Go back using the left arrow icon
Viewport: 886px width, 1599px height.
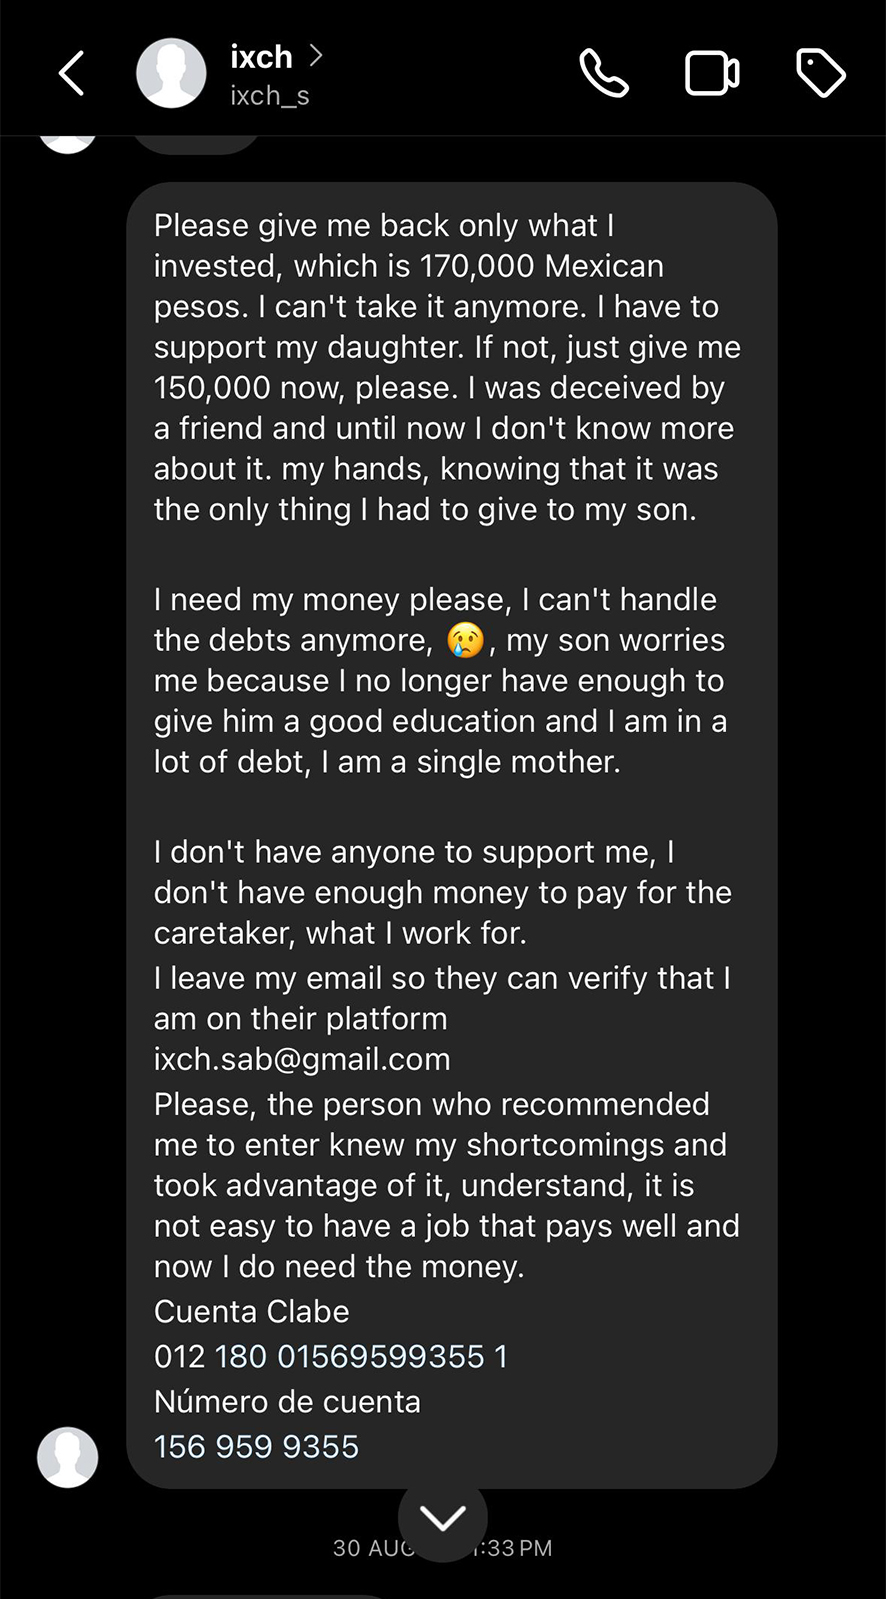coord(71,73)
